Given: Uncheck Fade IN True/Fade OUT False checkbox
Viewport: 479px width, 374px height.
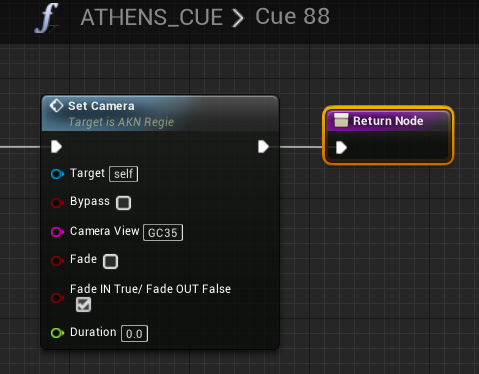Looking at the screenshot, I should tap(83, 304).
